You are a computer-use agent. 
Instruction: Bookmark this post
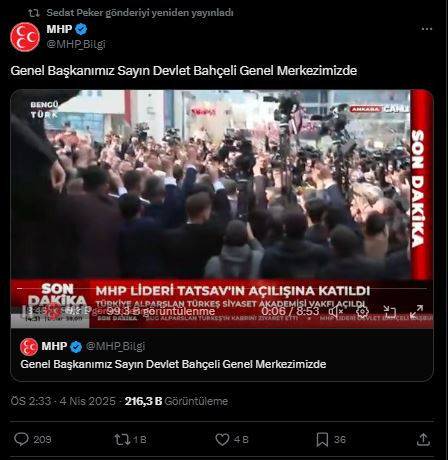click(x=322, y=440)
